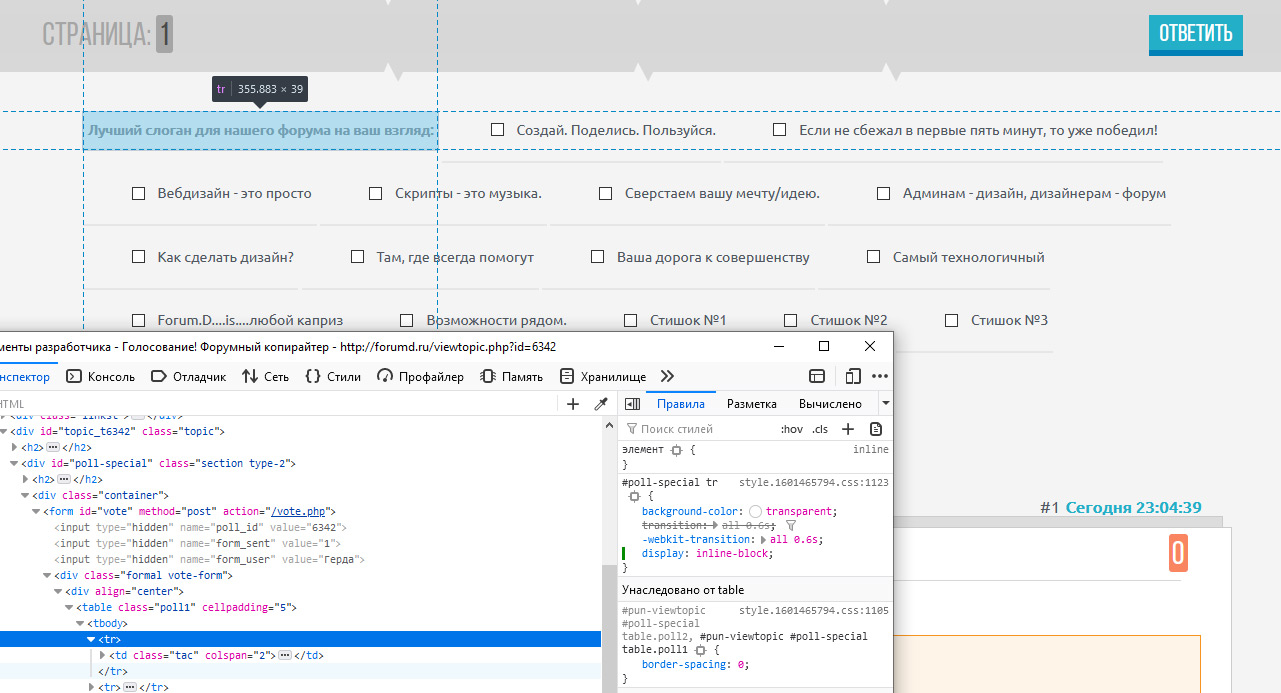The image size is (1281, 693).
Task: Pick a color with the eyedropper icon
Action: (601, 404)
